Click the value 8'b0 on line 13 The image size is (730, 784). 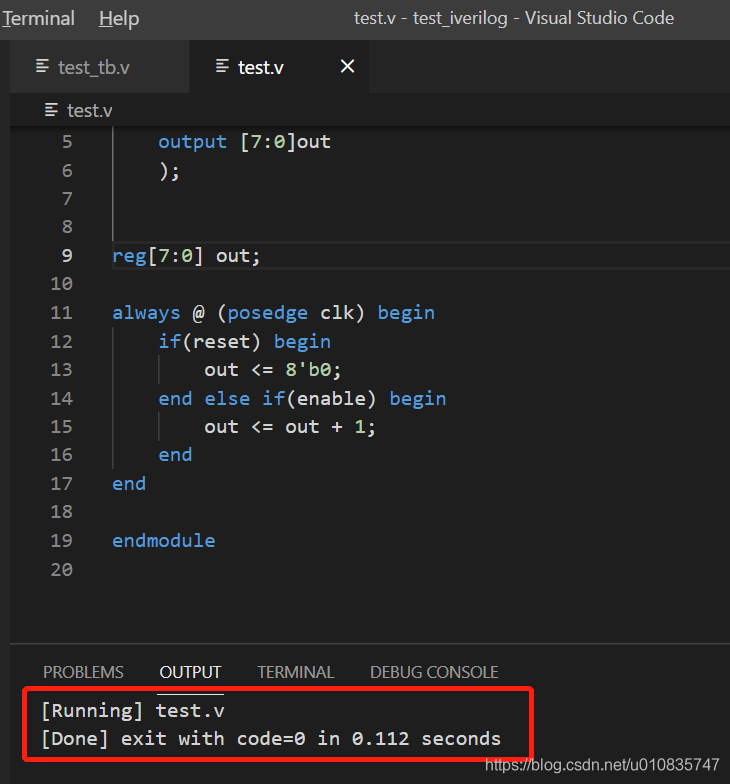308,370
